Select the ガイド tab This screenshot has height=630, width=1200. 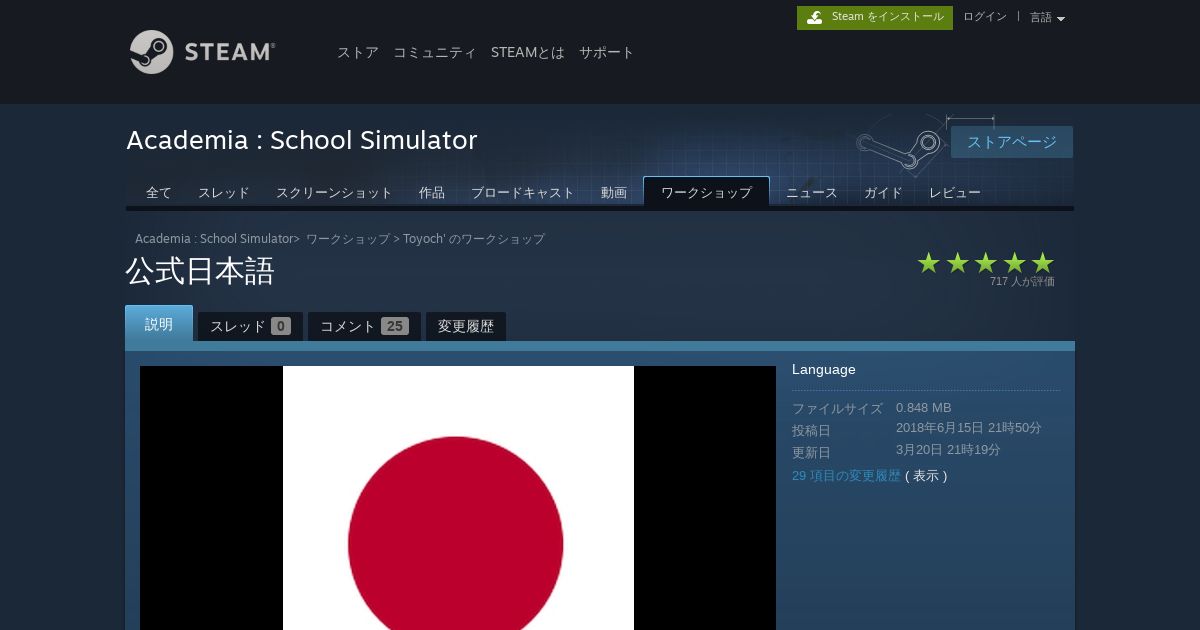coord(883,193)
